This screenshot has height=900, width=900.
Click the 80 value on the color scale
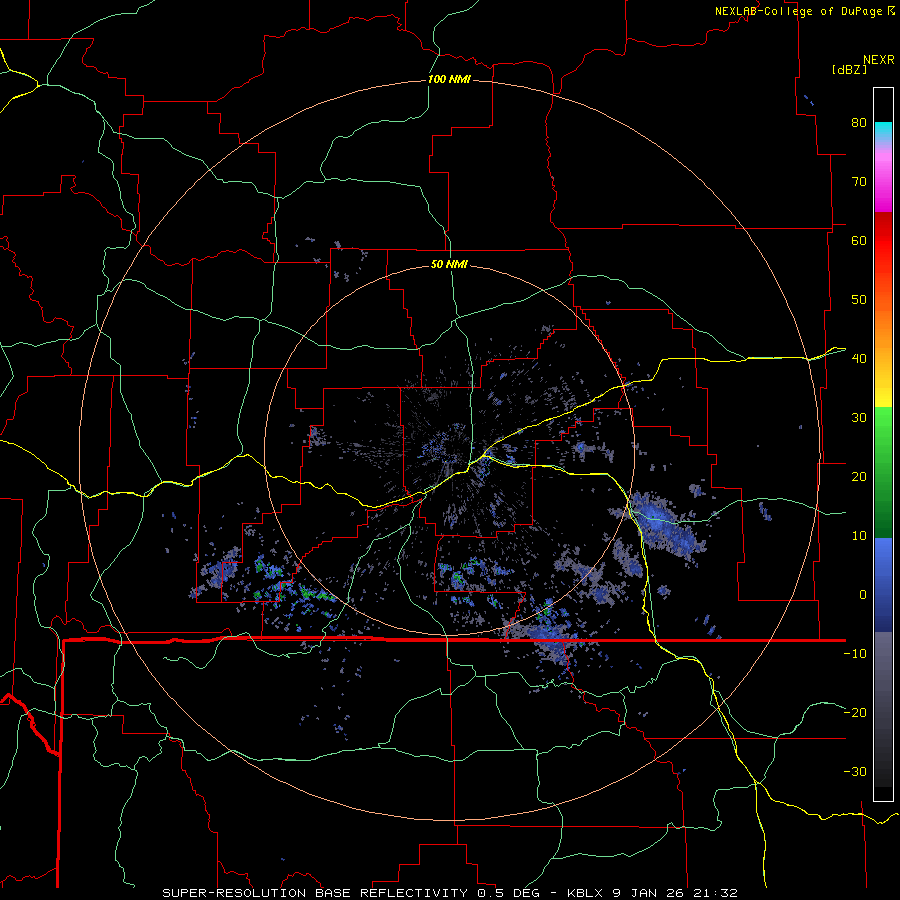[859, 122]
